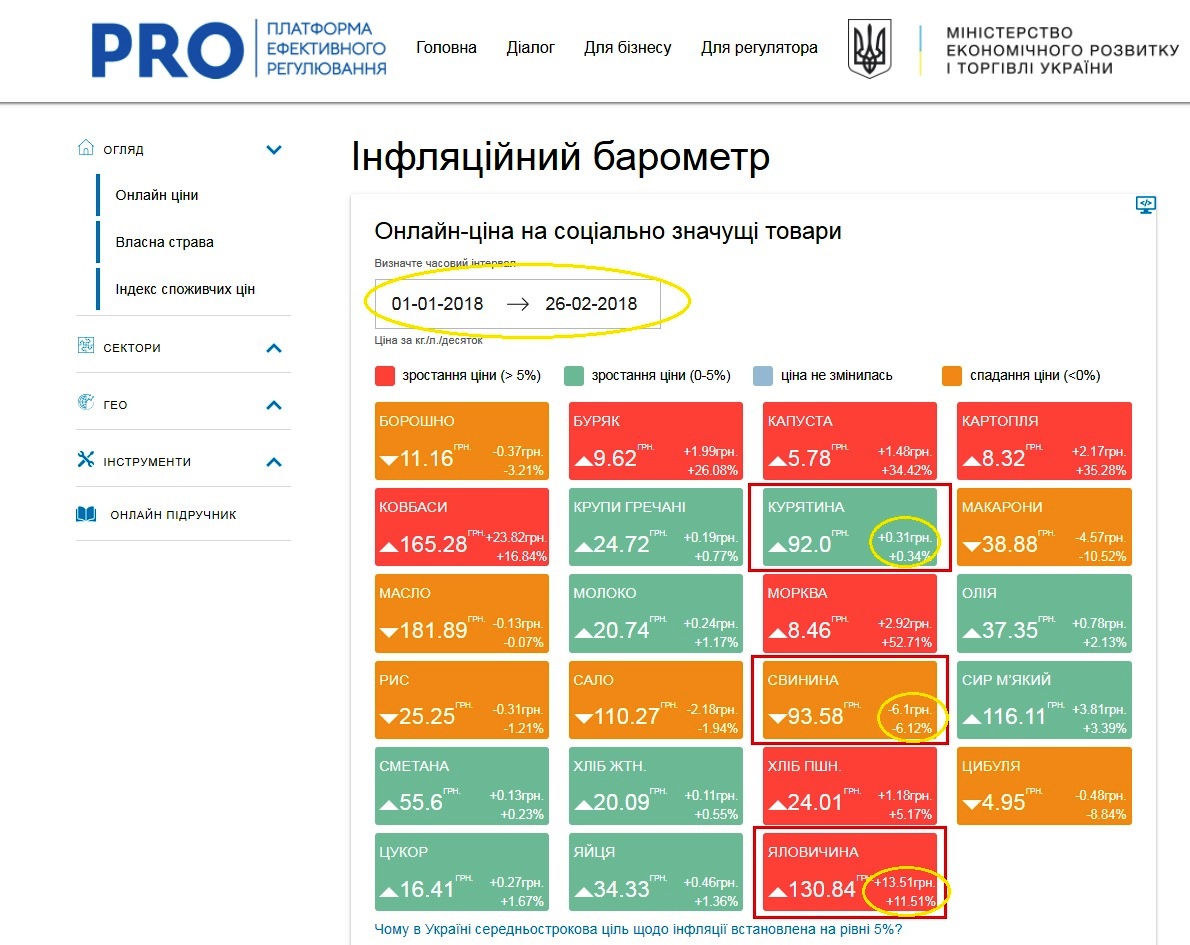The height and width of the screenshot is (945, 1190).
Task: Expand the Сектори section arrow
Action: point(274,348)
